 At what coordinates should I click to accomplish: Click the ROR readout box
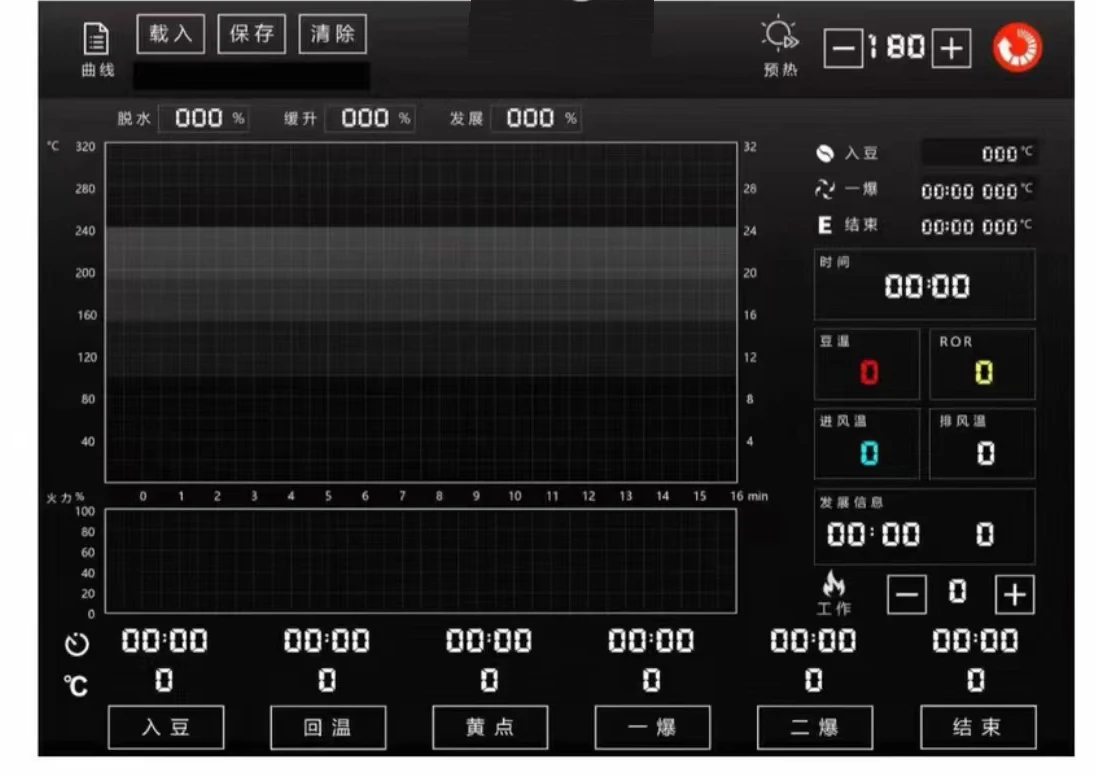coord(982,364)
